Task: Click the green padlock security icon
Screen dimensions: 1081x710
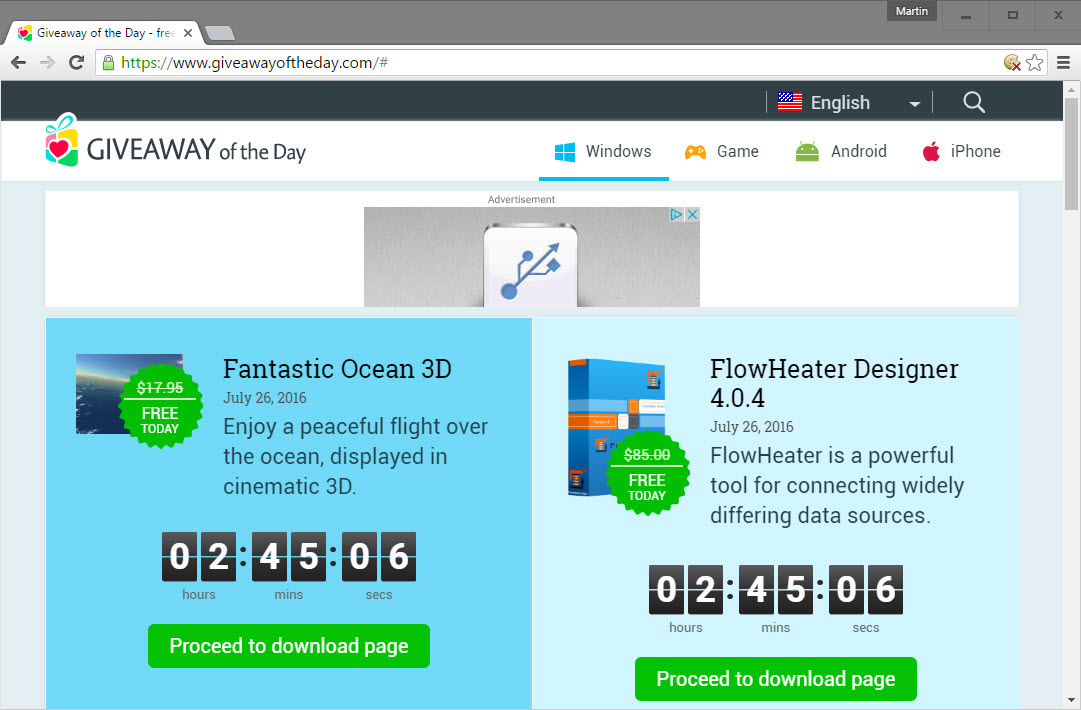Action: pyautogui.click(x=108, y=63)
